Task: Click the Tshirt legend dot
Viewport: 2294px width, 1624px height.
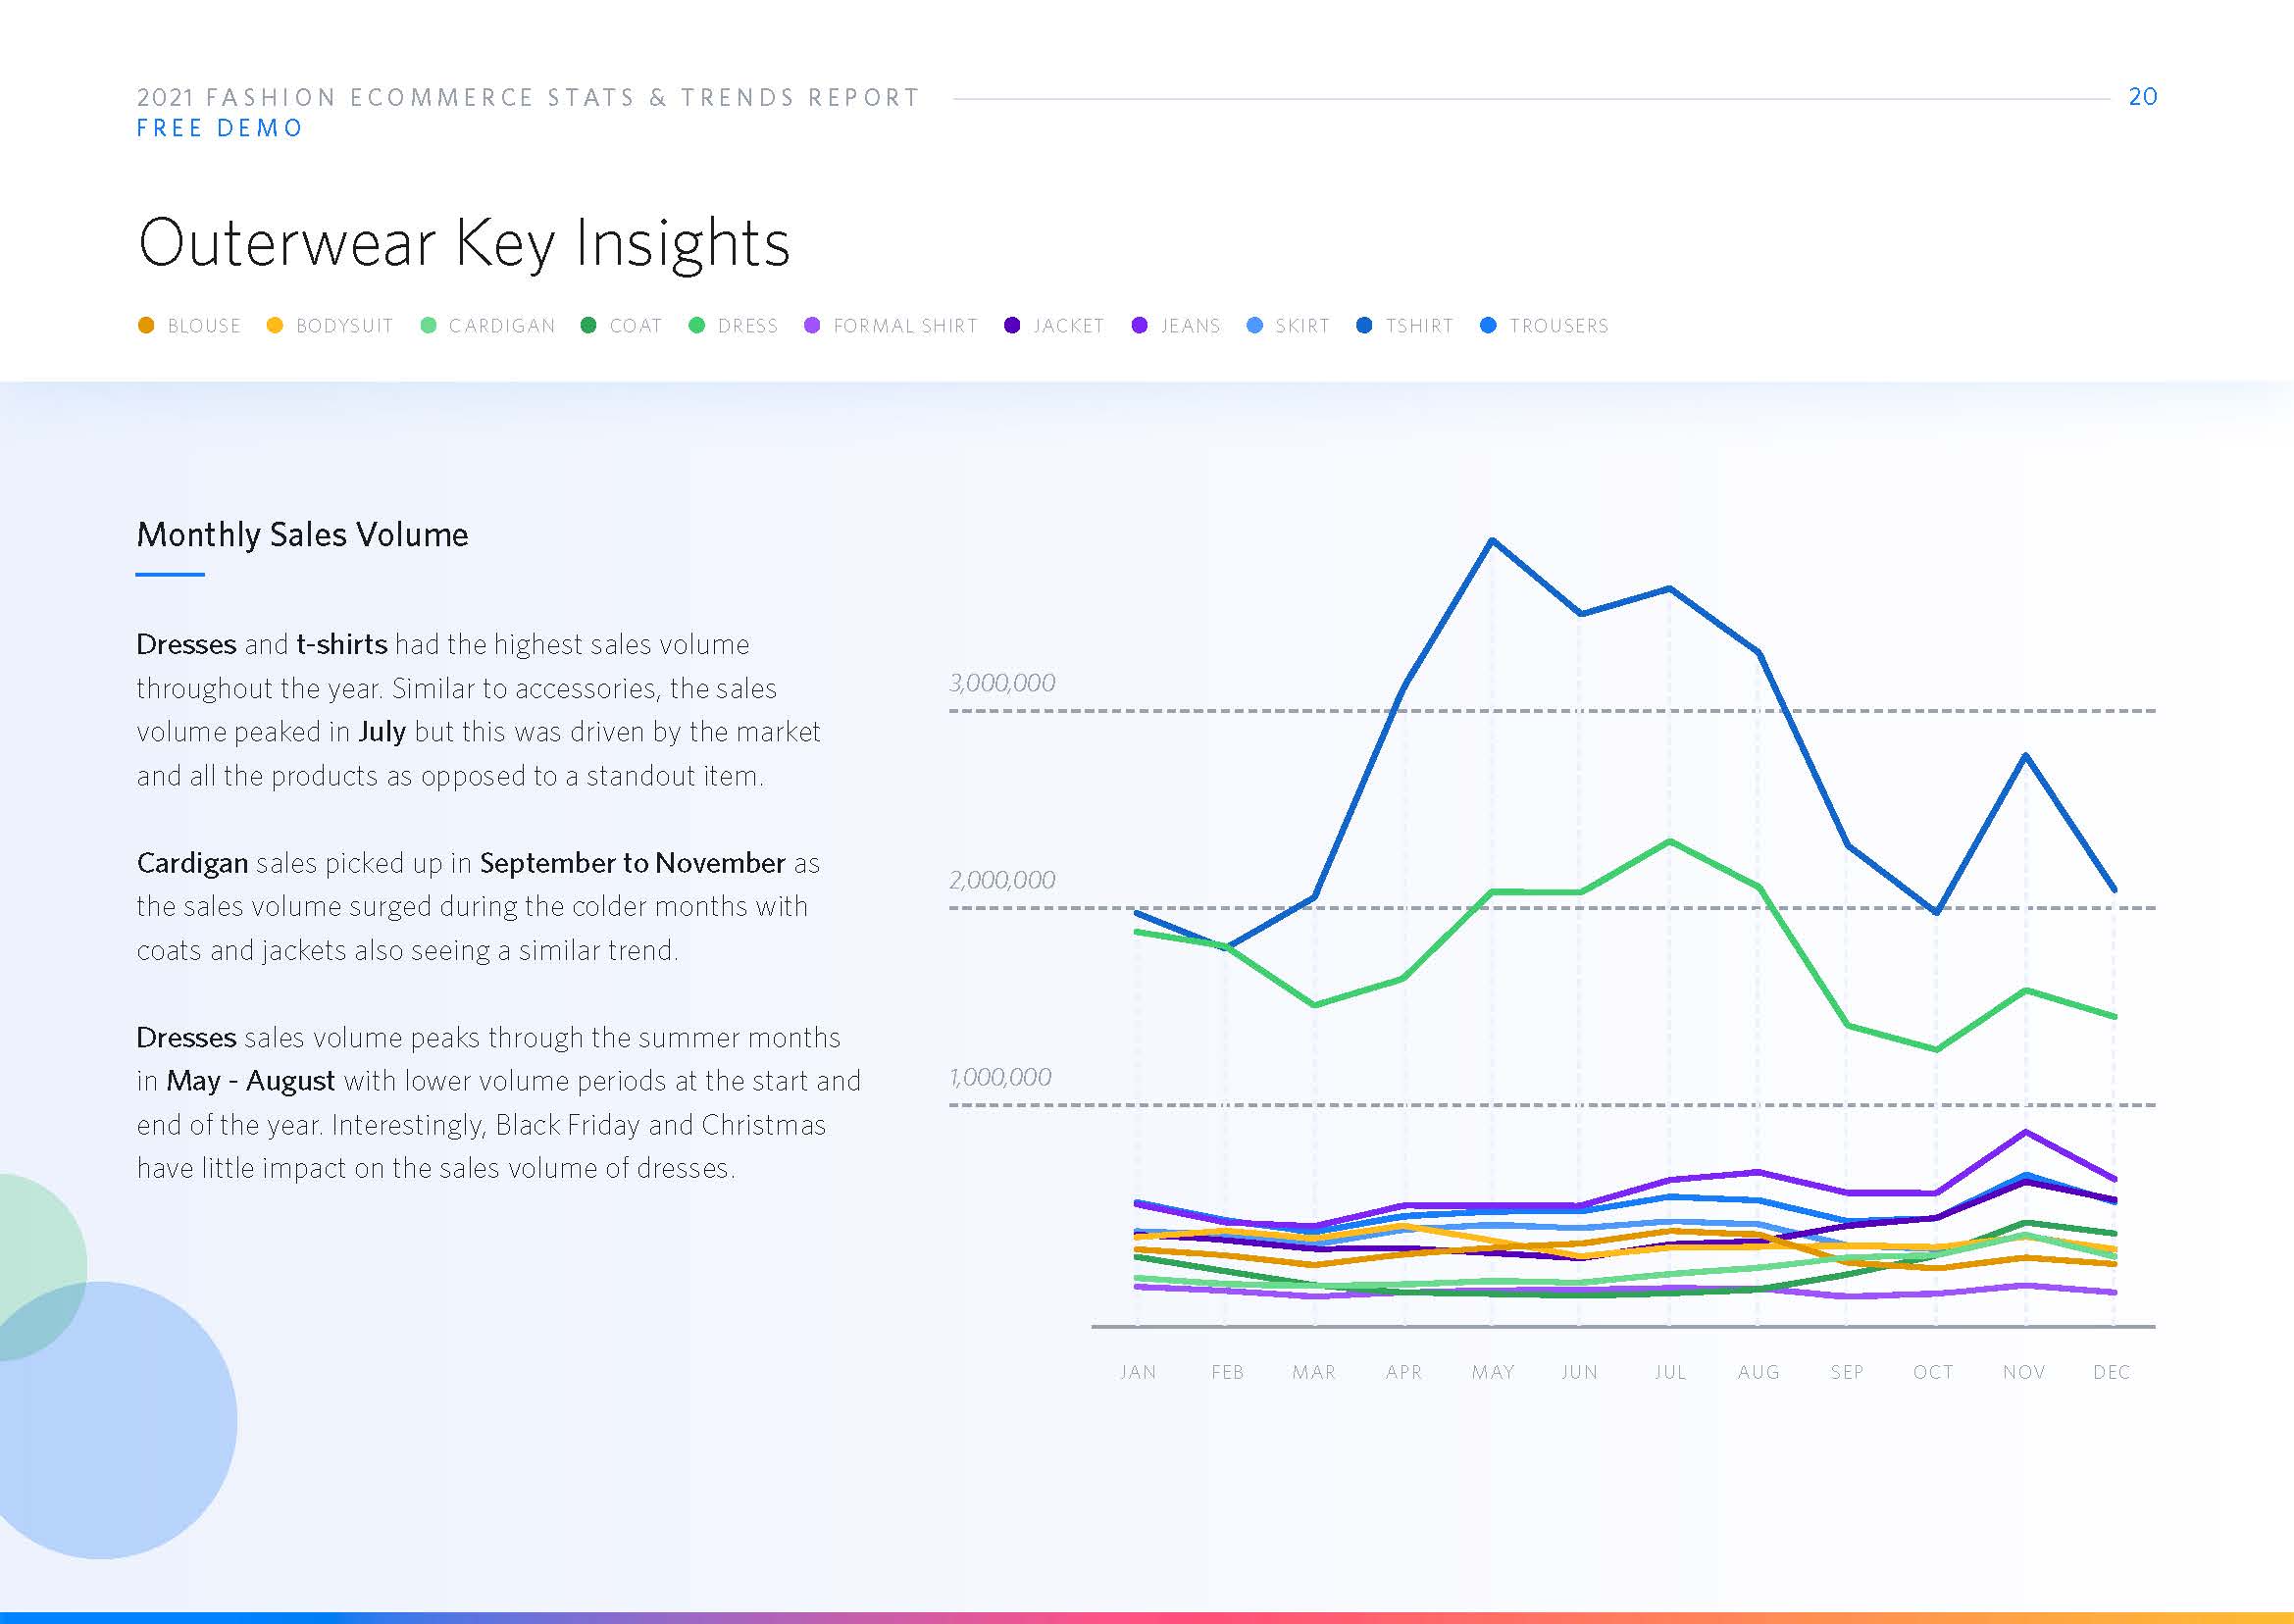Action: pos(1364,325)
